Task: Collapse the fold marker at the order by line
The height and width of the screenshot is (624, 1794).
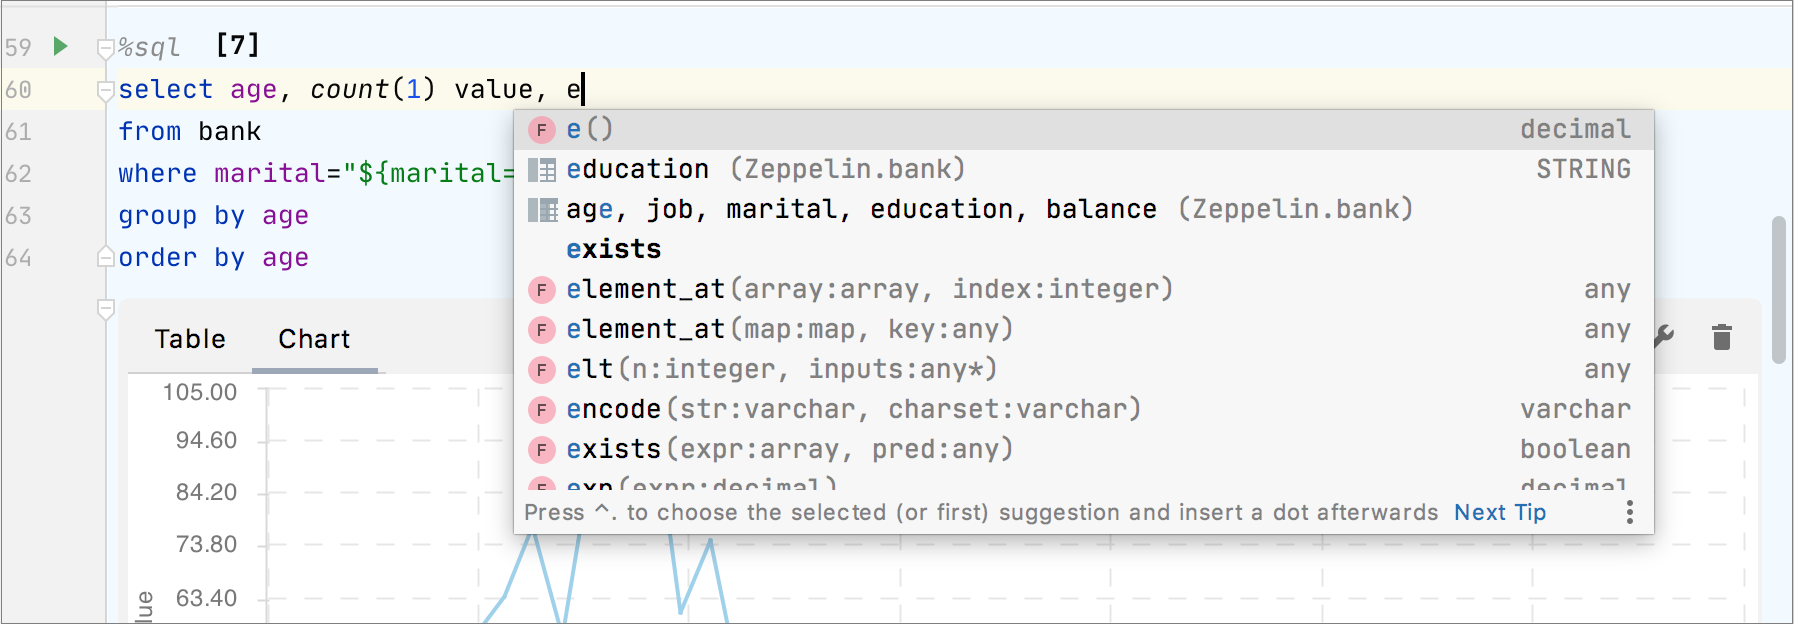Action: (x=105, y=257)
